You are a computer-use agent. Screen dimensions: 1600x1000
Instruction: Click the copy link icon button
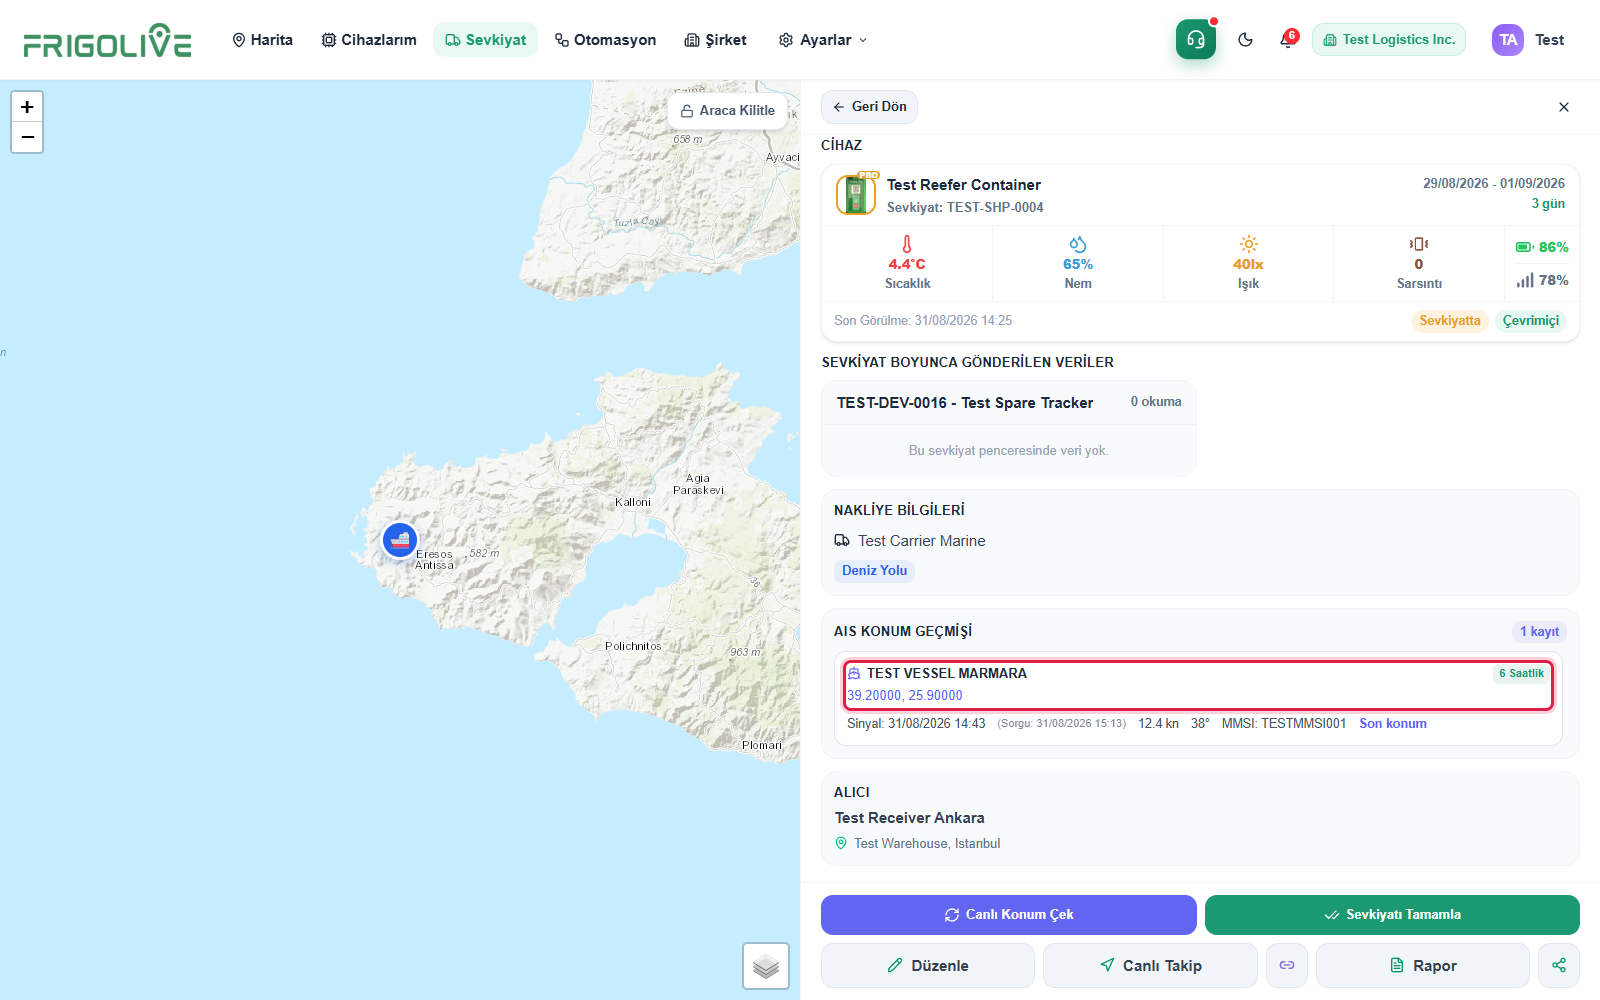tap(1287, 965)
